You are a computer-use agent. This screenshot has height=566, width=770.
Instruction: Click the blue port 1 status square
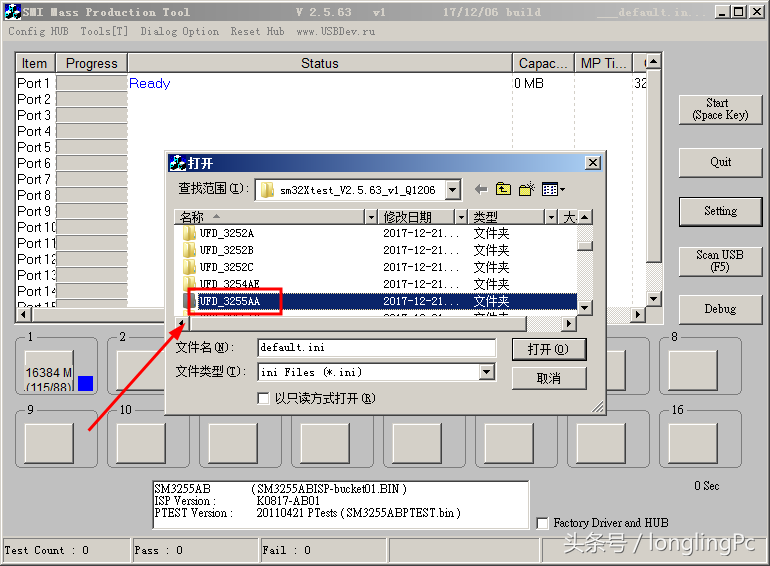(x=85, y=383)
